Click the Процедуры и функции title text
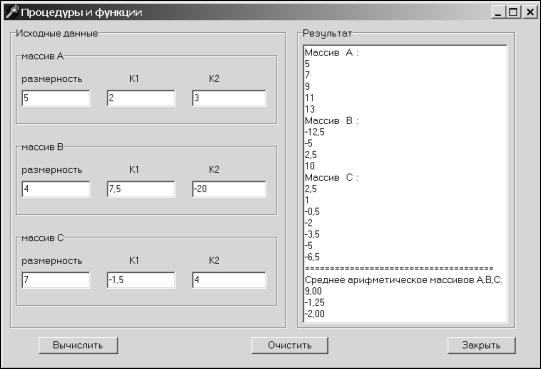541x369 pixels. coord(81,12)
